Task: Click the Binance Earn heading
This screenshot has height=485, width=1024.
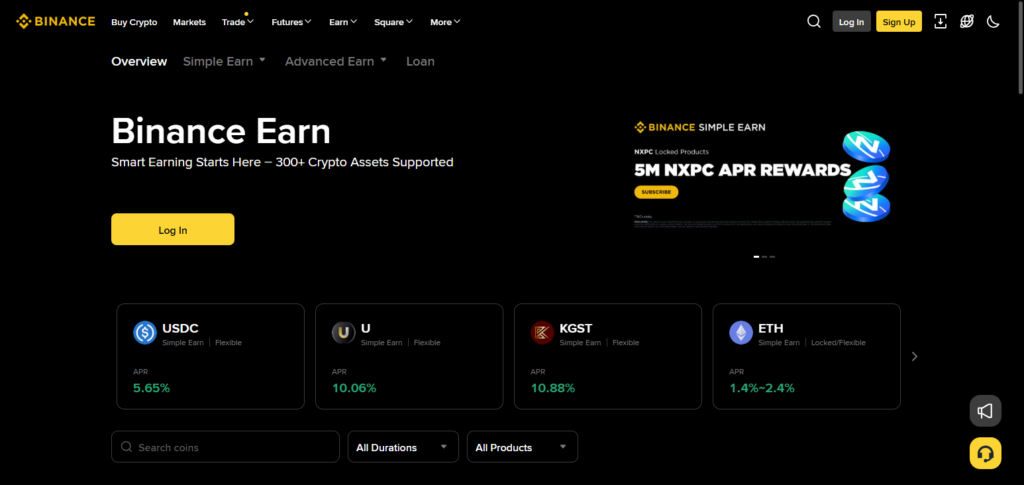Action: pyautogui.click(x=221, y=131)
